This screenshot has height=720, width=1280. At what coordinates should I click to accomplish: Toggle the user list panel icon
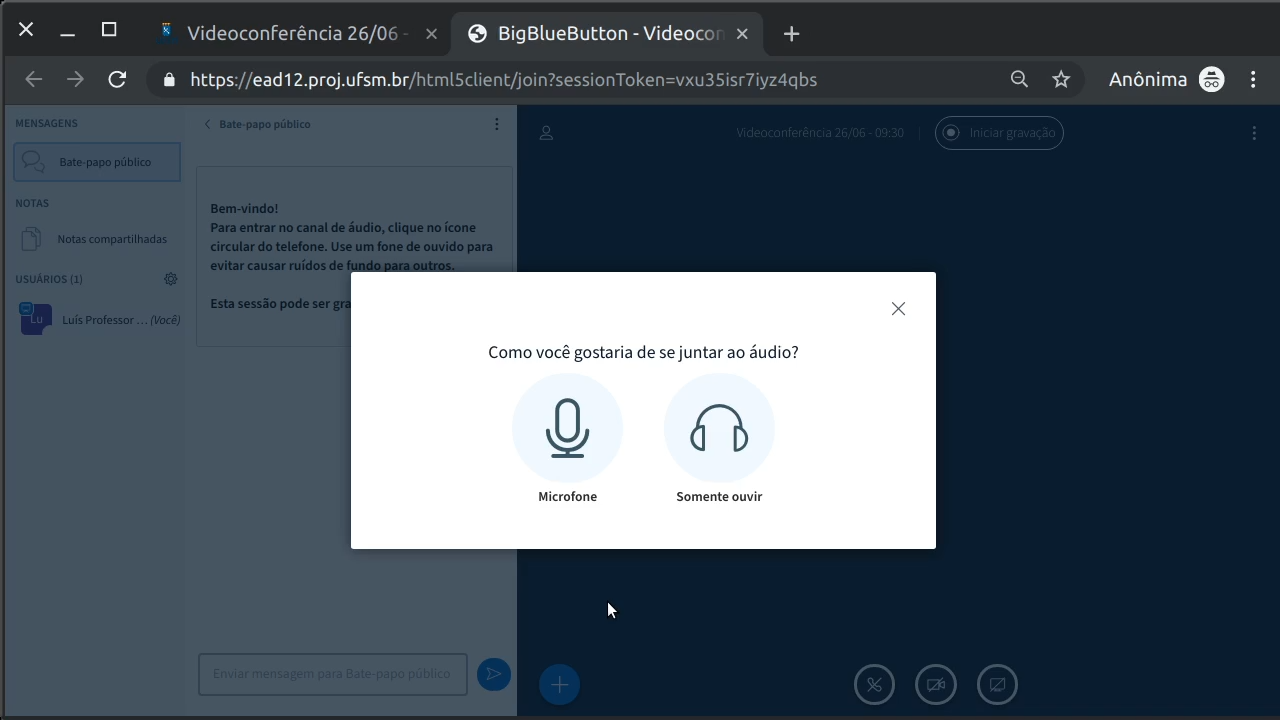pos(546,133)
